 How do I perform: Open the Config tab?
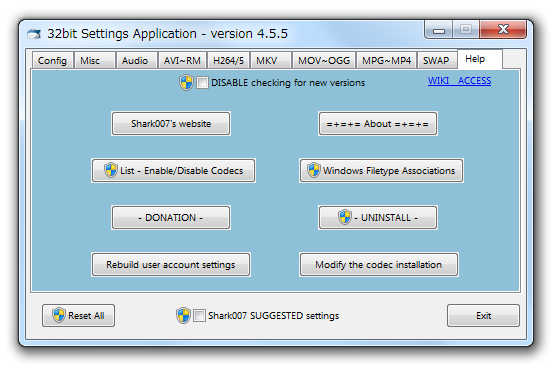coord(53,60)
